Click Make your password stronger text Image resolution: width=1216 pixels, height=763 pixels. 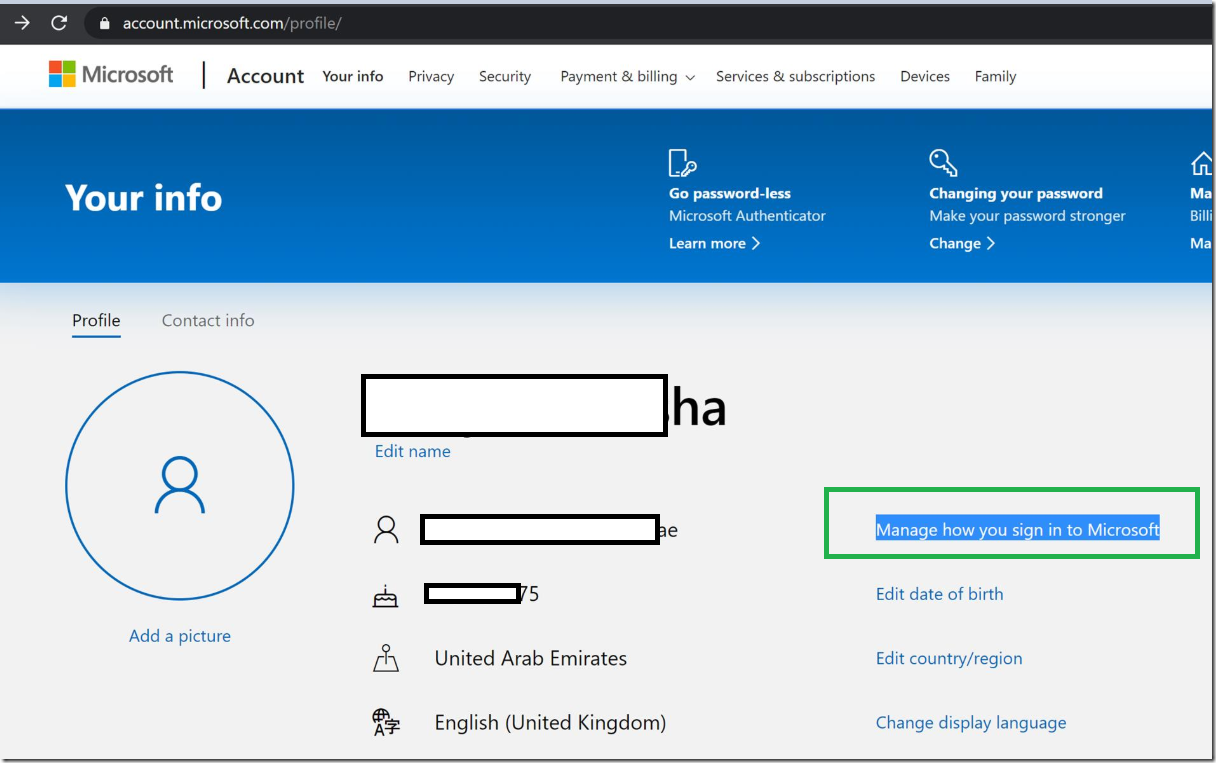point(1027,216)
